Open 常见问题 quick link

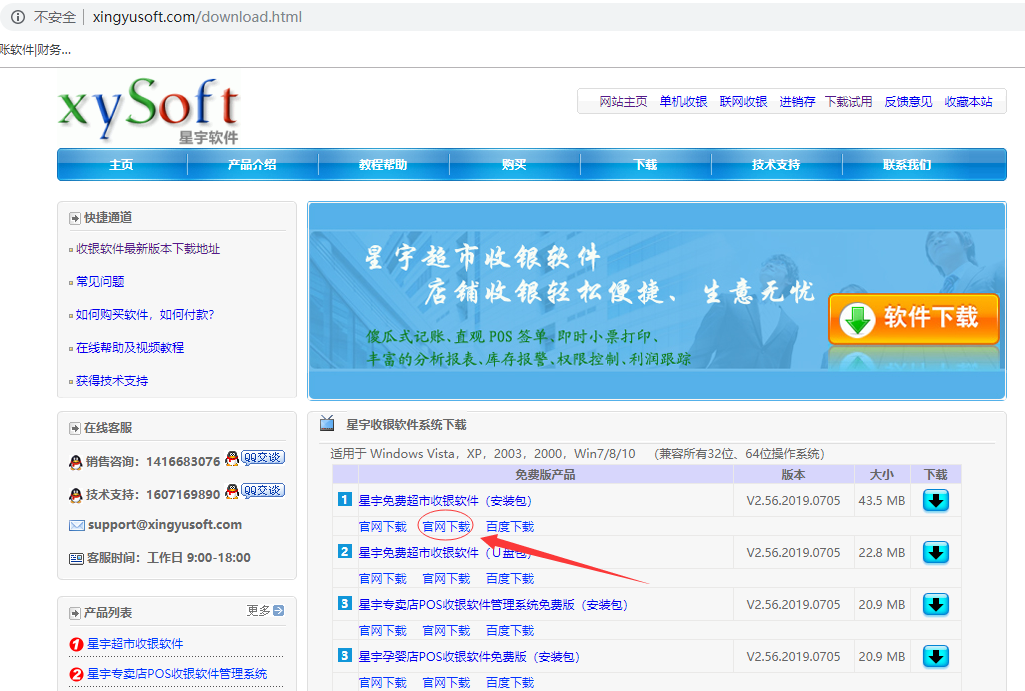[x=100, y=281]
